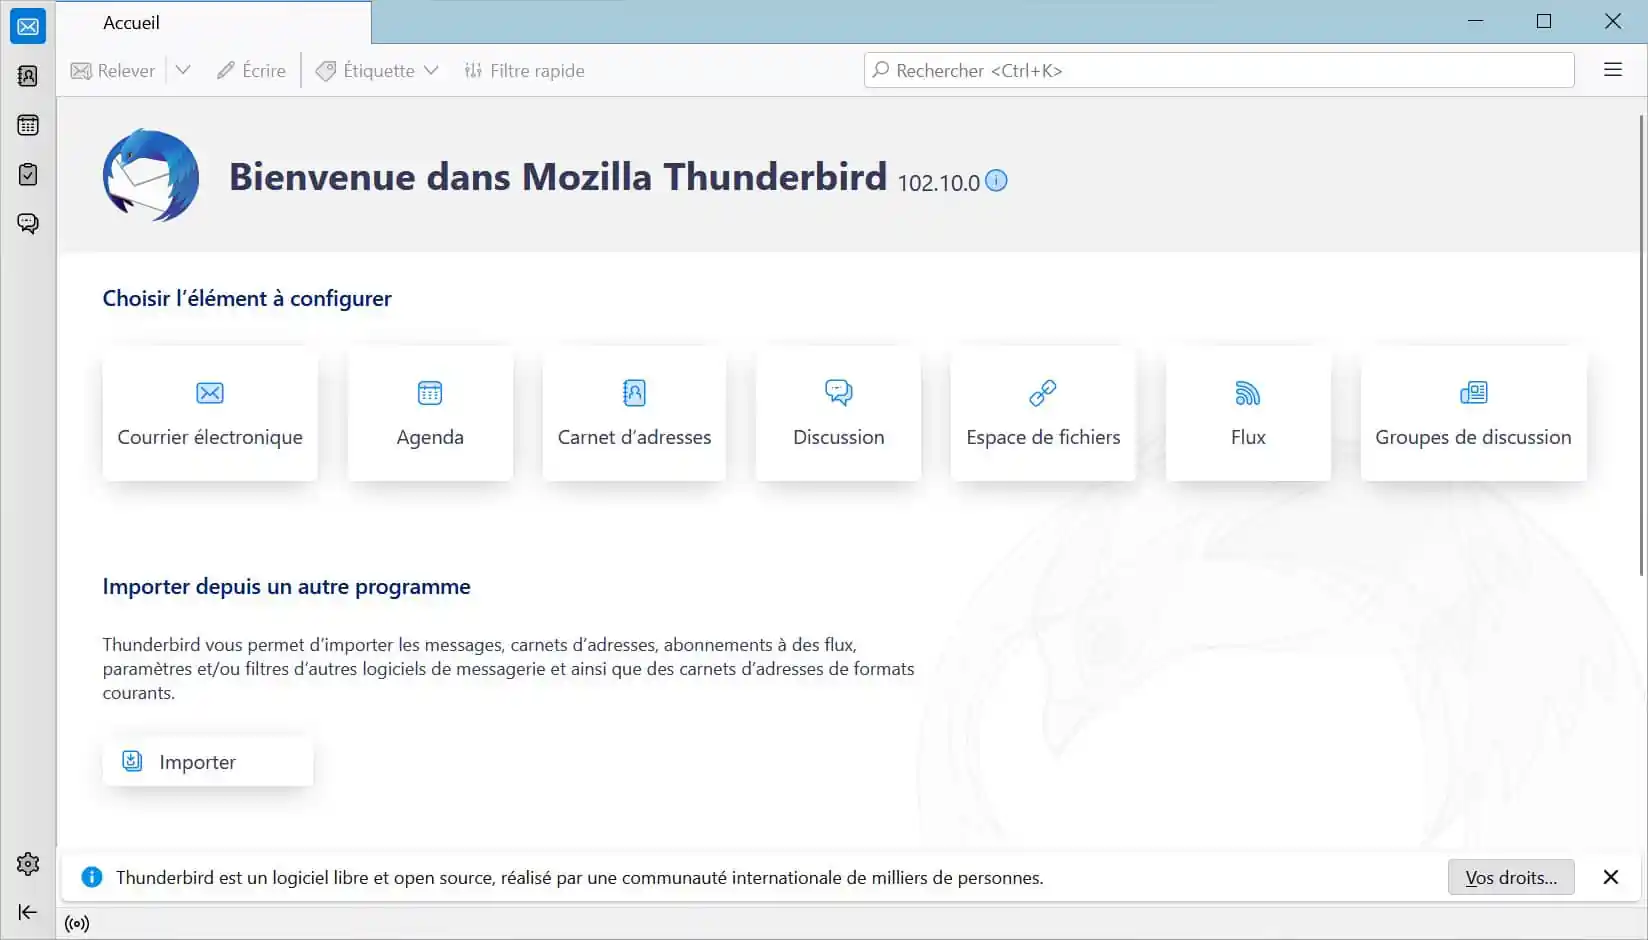The image size is (1648, 940).
Task: Click heading Importer depuis un autre programme
Action: pos(286,587)
